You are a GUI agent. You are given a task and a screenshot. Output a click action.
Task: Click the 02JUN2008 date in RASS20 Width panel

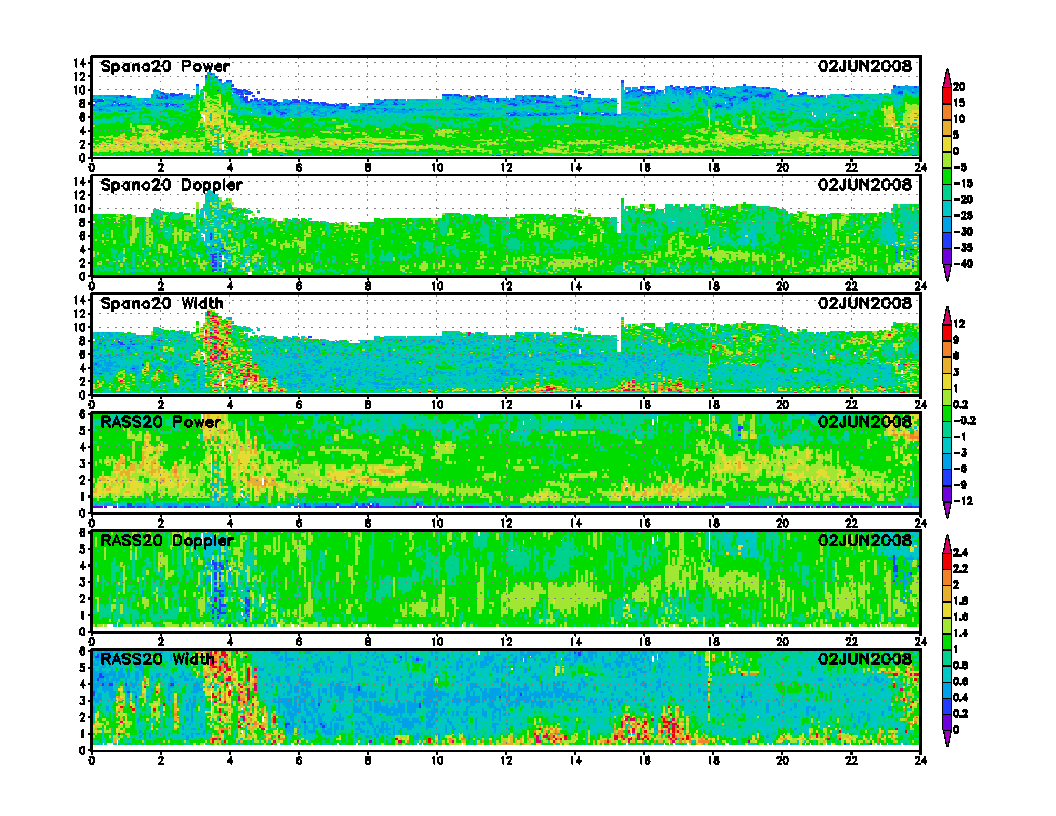865,659
